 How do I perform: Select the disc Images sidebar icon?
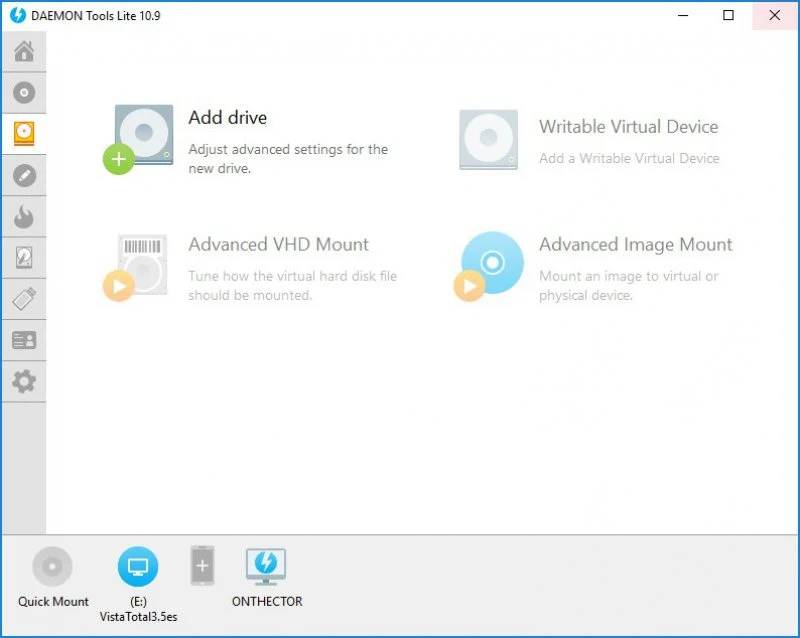23,93
